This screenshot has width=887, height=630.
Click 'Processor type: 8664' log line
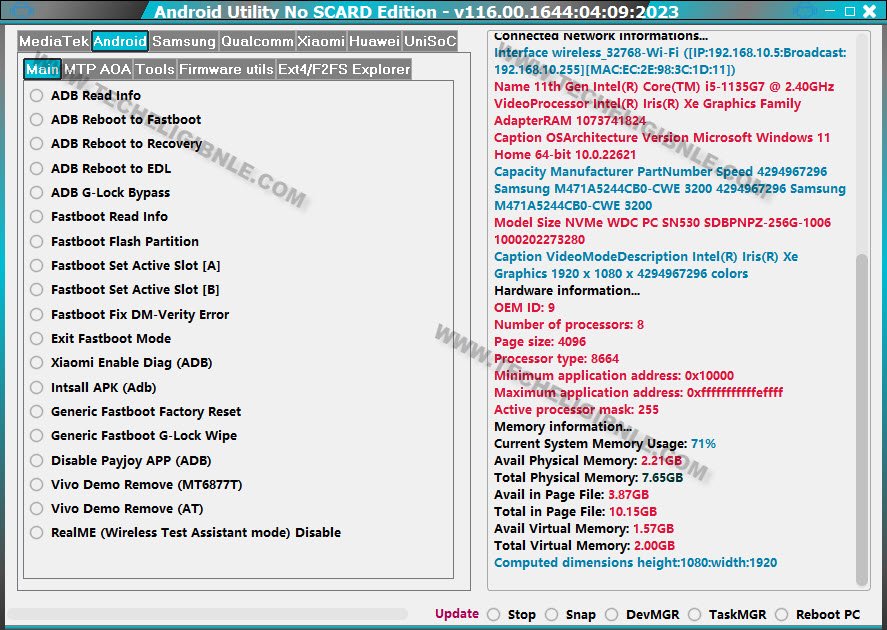557,359
